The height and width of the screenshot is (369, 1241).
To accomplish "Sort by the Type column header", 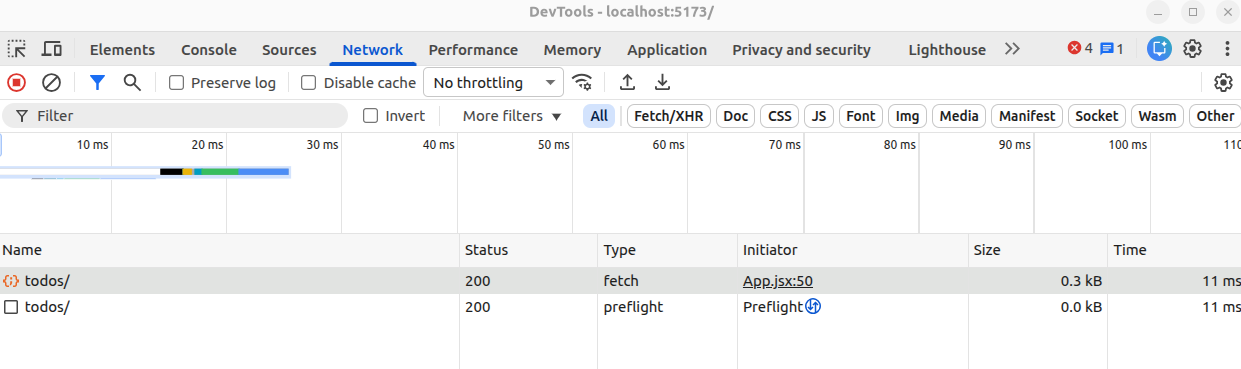I will [668, 250].
